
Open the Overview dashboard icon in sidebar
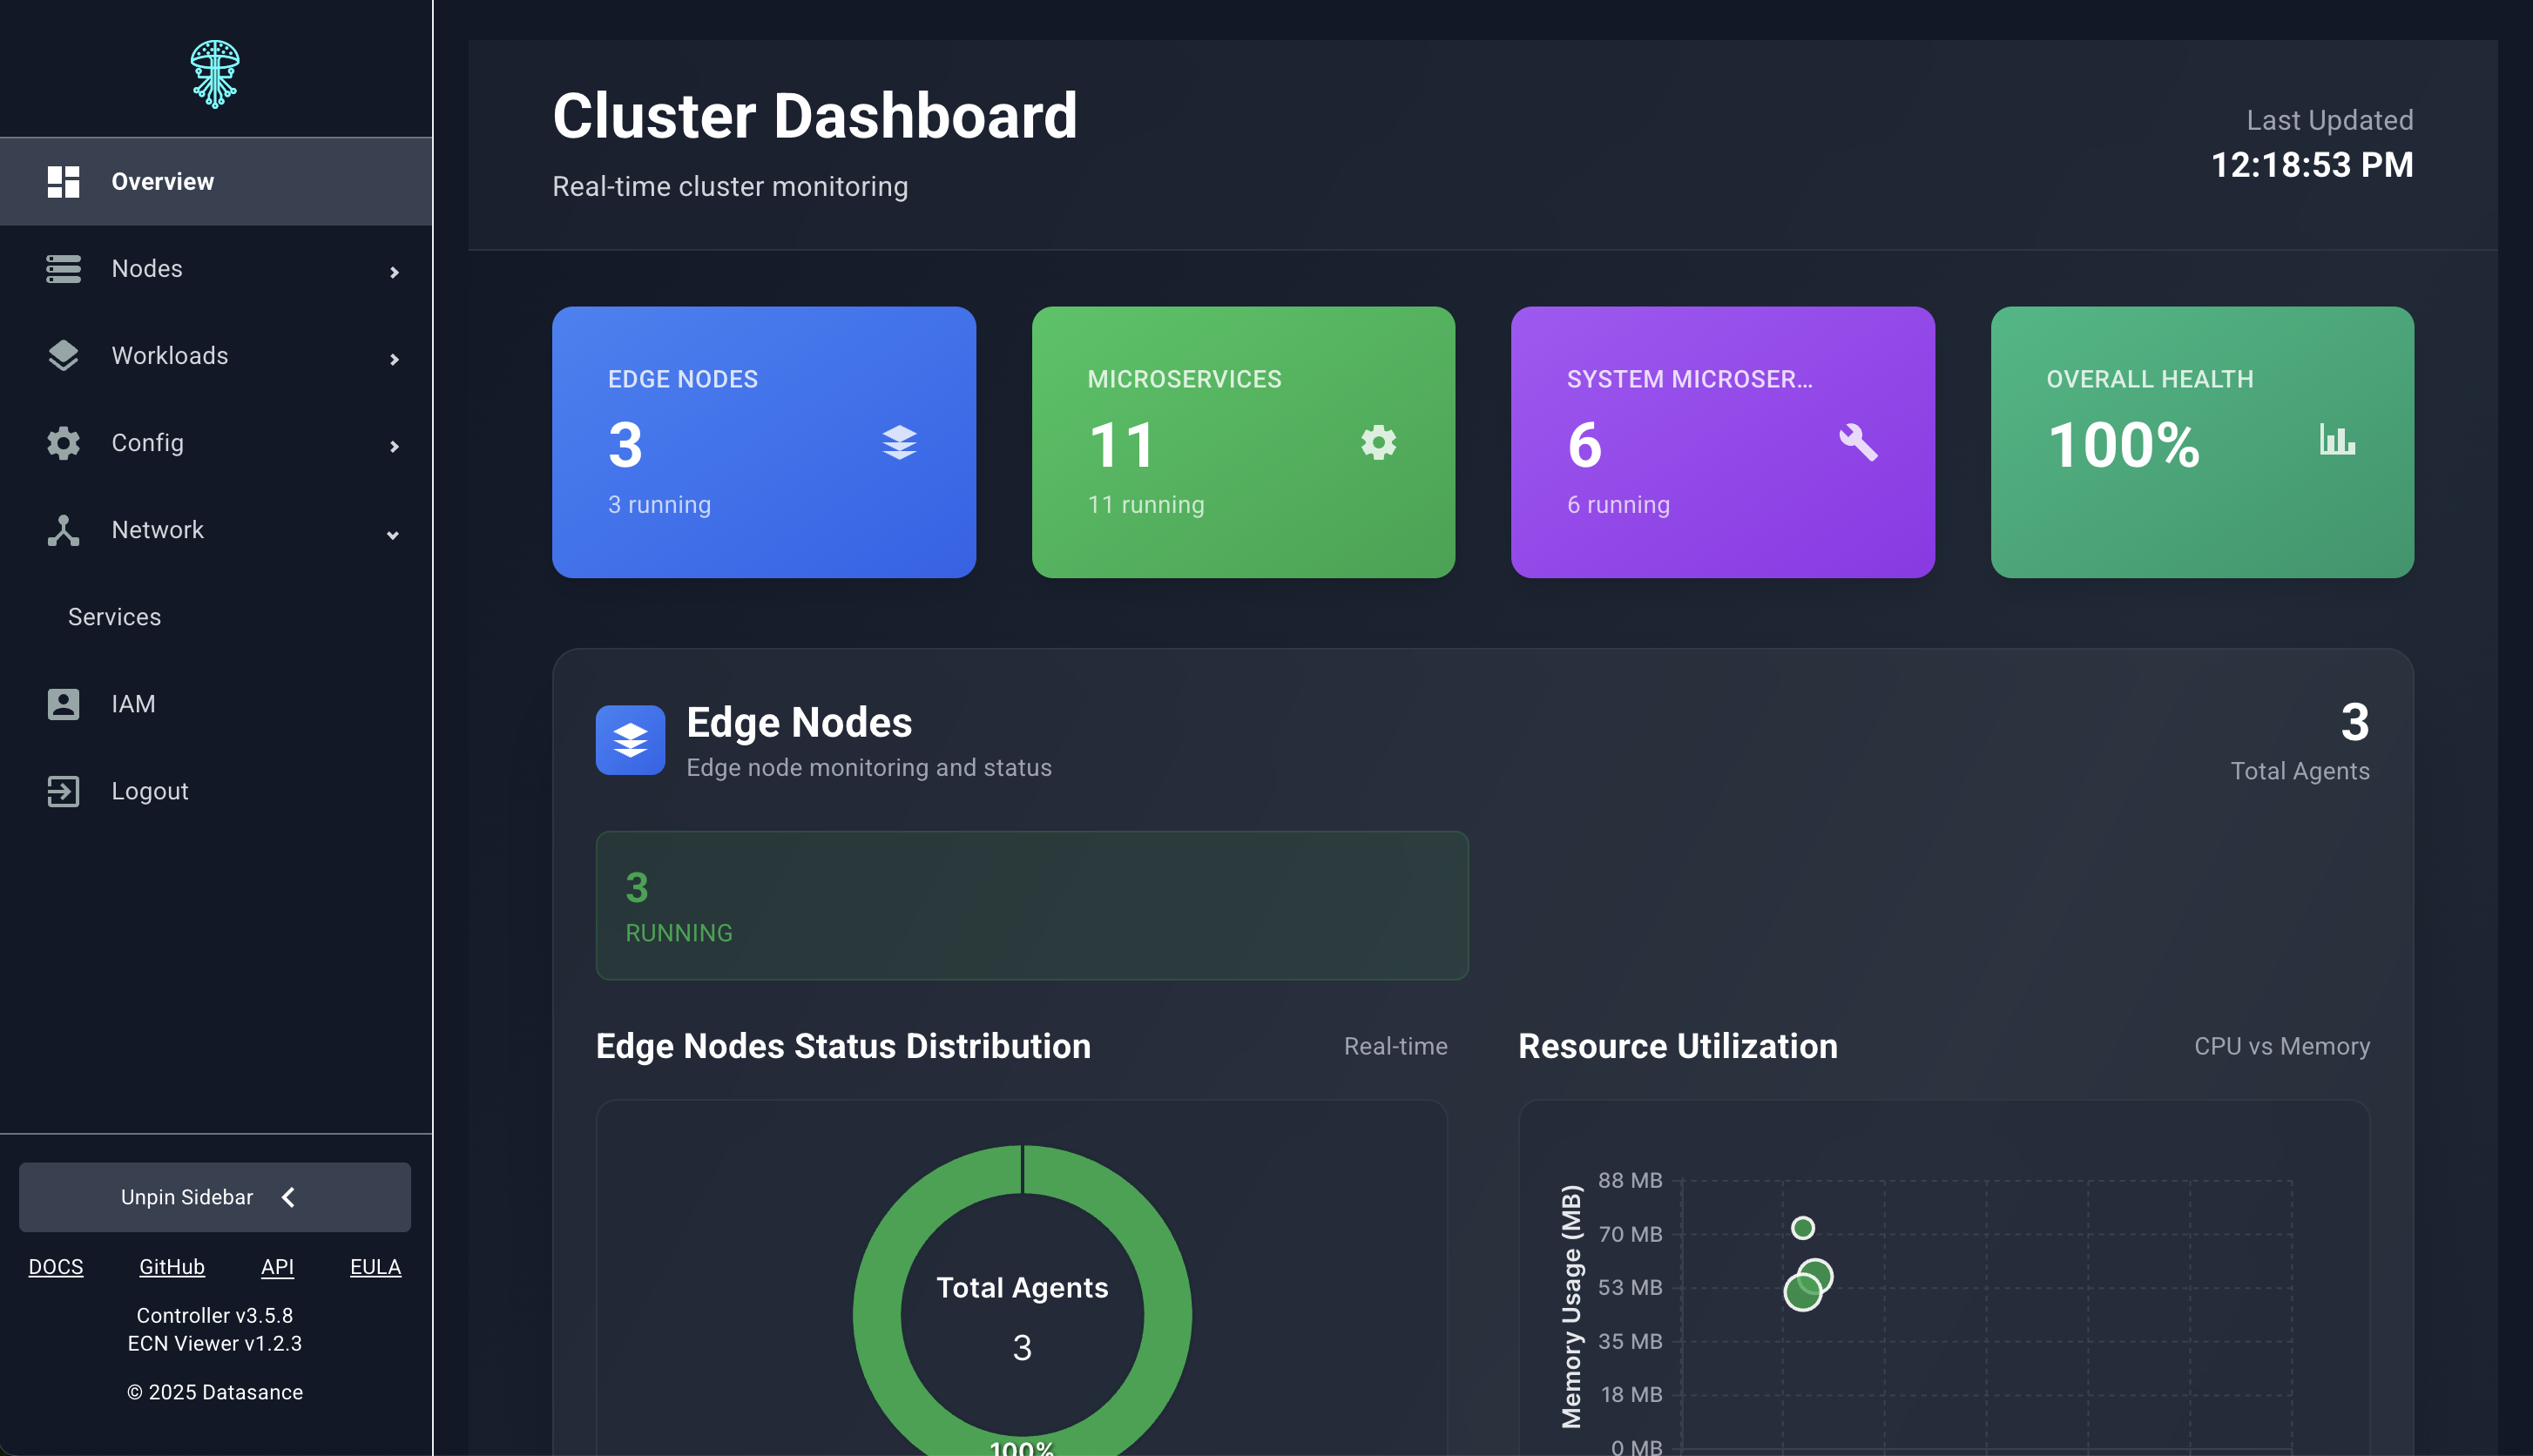tap(64, 181)
